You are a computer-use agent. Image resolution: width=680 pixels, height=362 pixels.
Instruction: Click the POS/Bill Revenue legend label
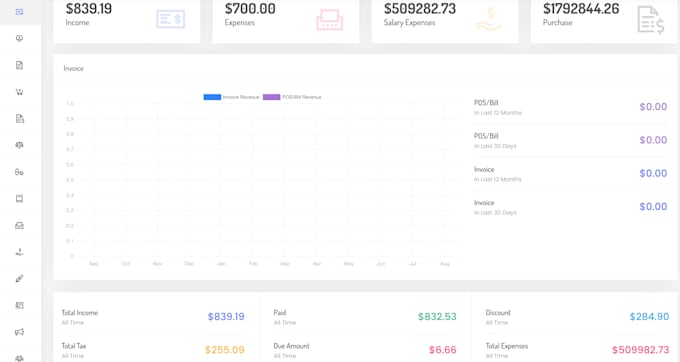[x=302, y=97]
